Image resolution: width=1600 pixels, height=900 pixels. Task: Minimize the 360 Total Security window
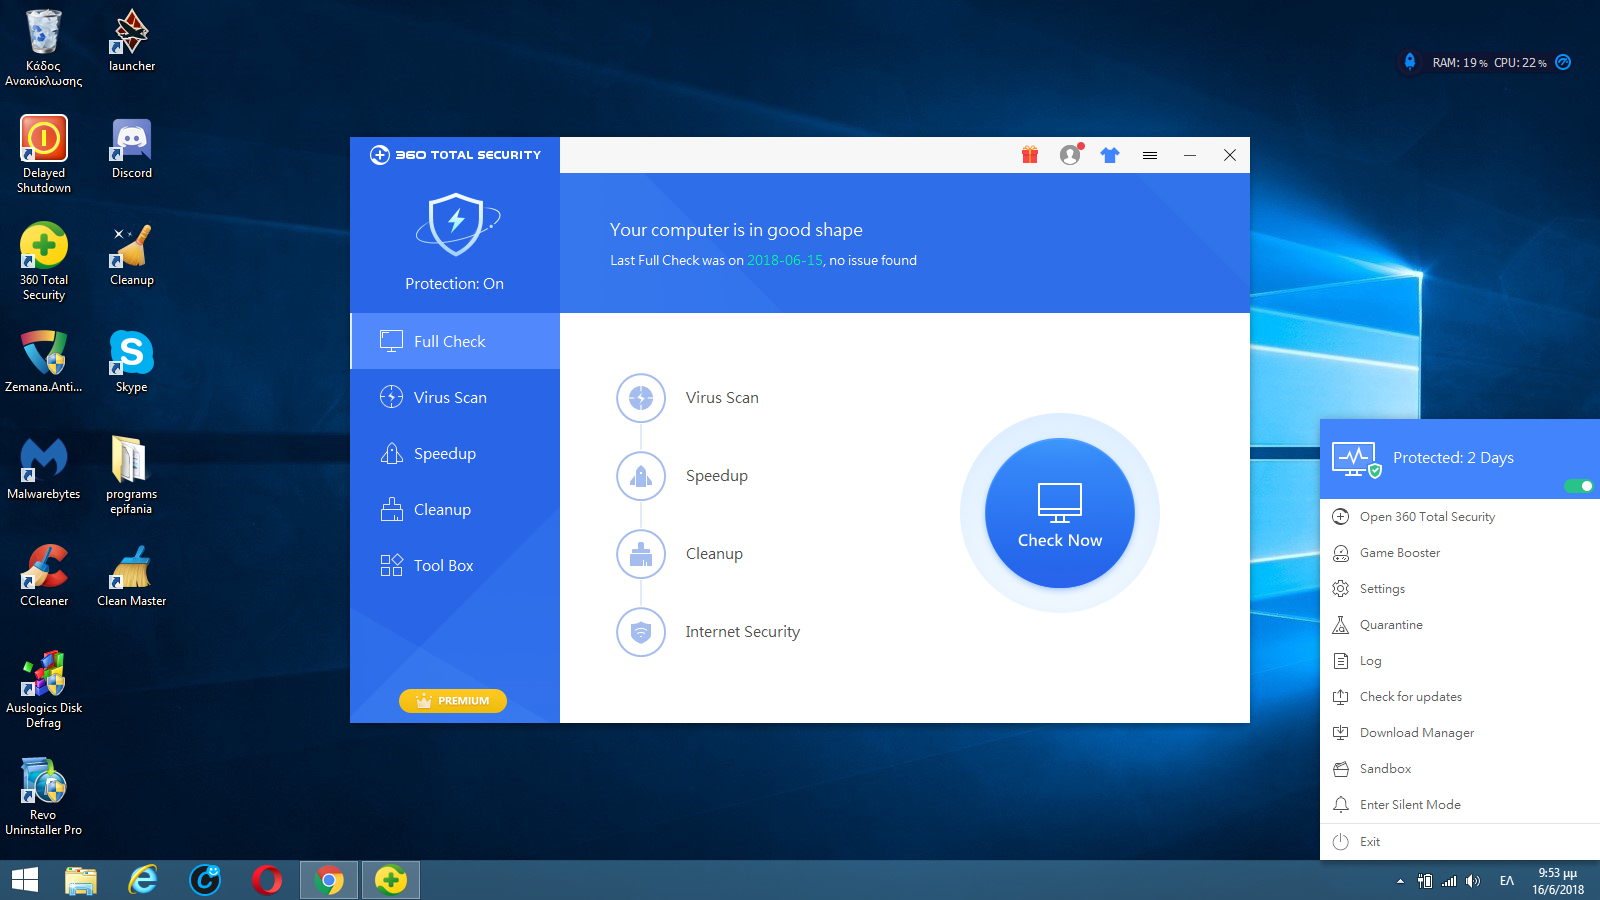point(1190,155)
